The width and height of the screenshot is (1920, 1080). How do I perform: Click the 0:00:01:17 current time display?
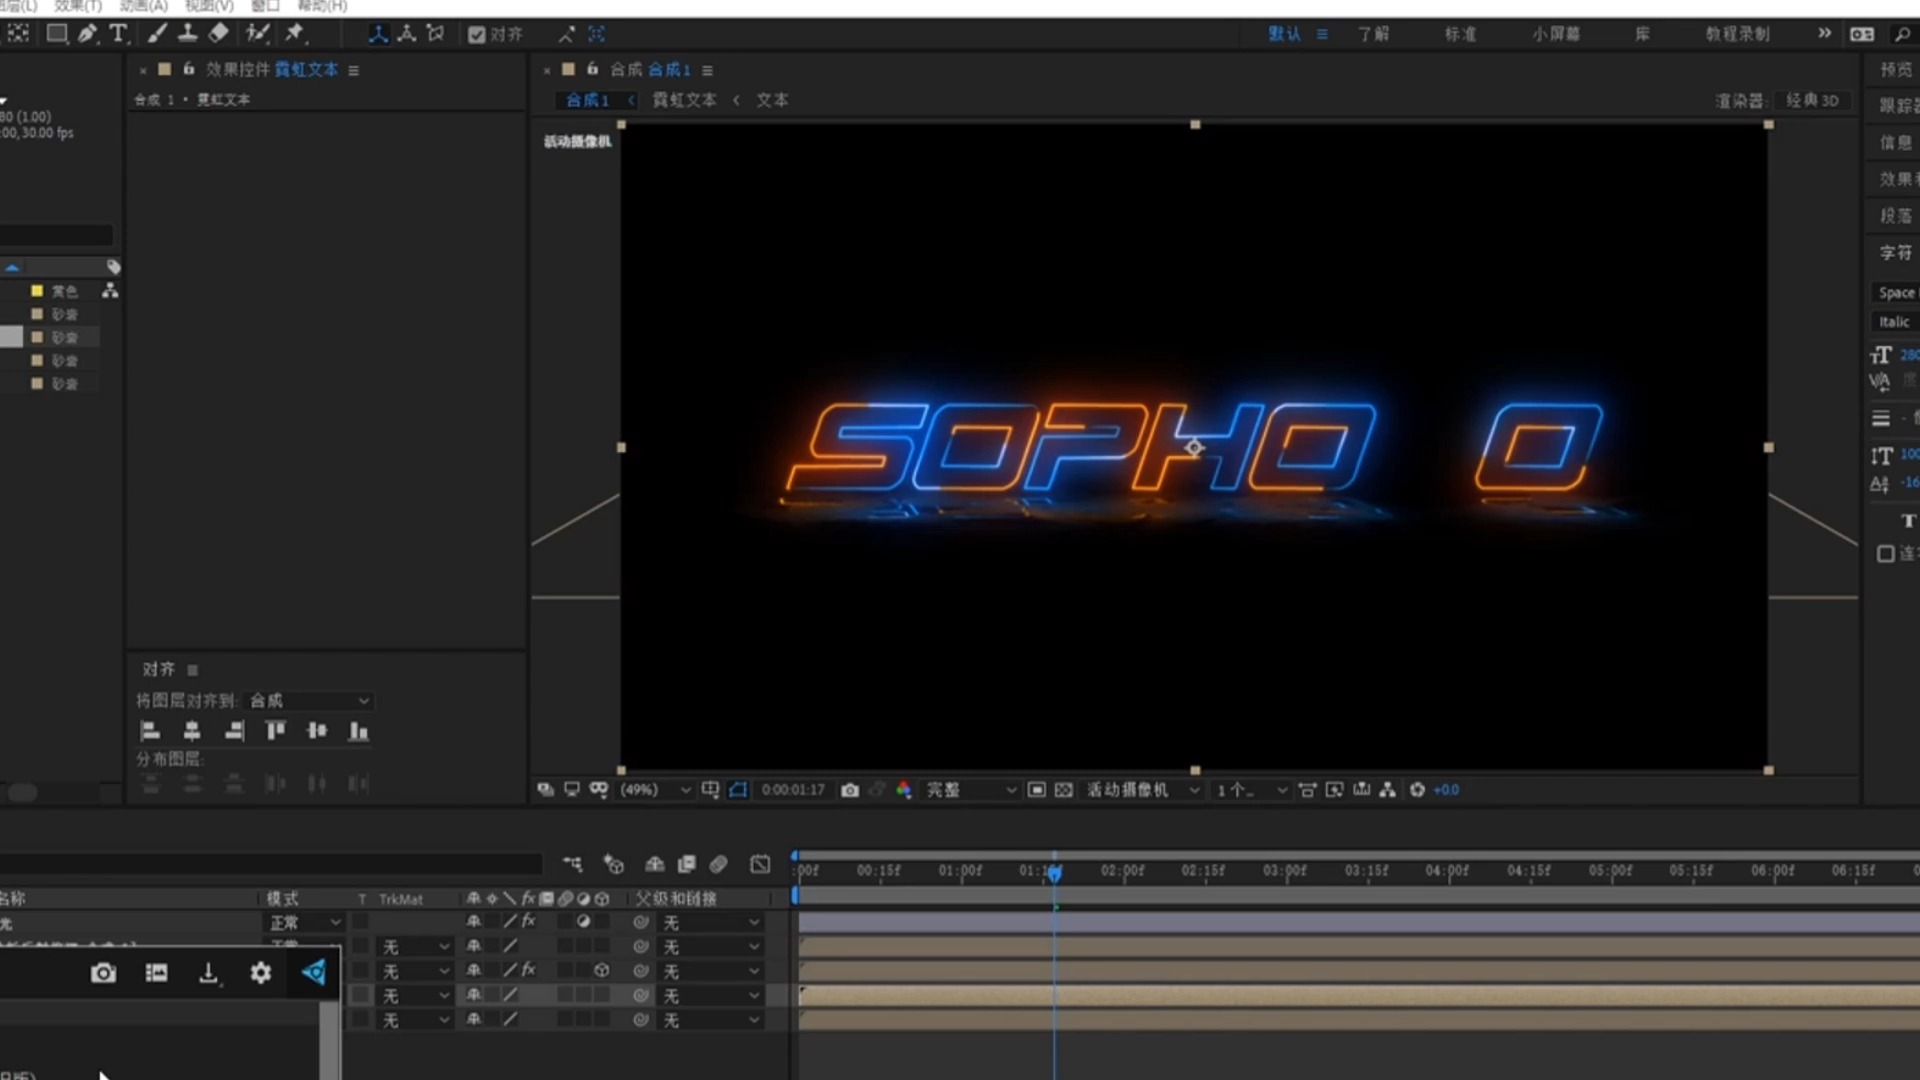click(793, 790)
